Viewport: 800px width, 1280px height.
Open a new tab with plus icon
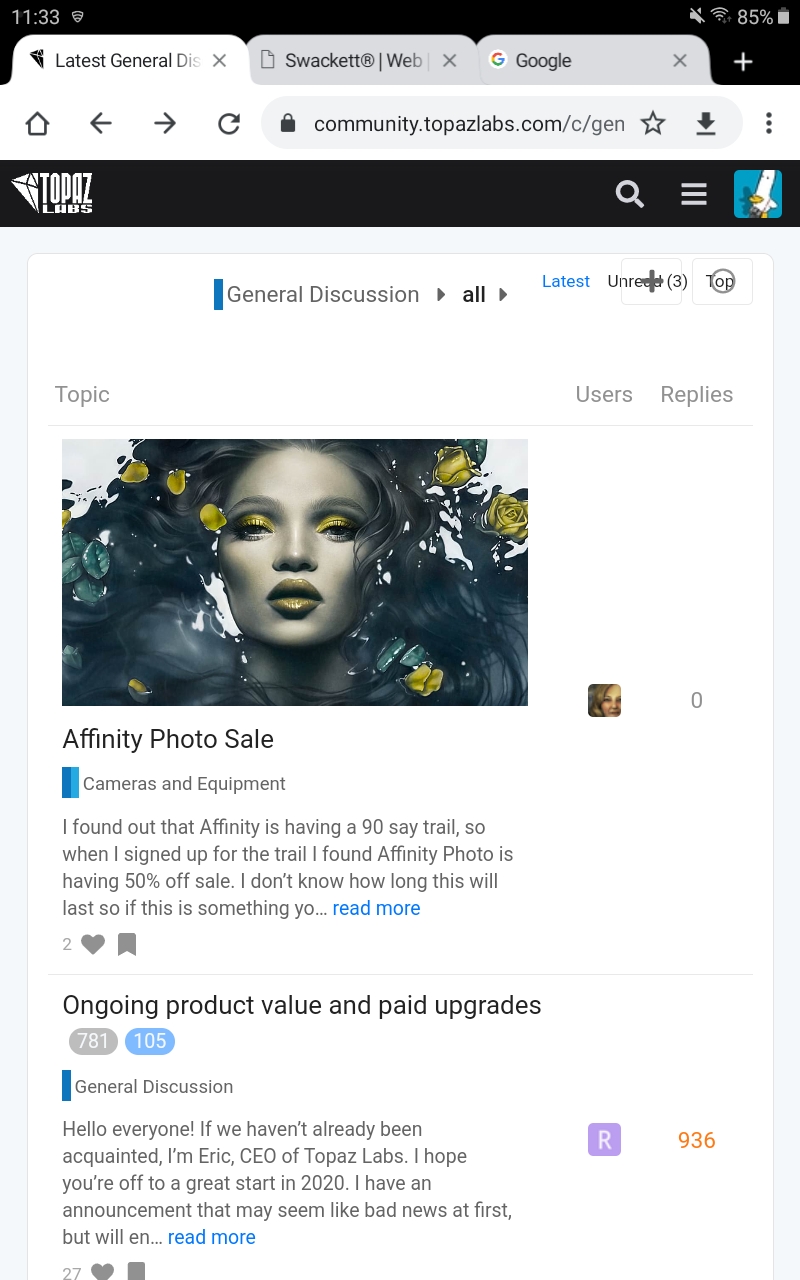point(742,62)
